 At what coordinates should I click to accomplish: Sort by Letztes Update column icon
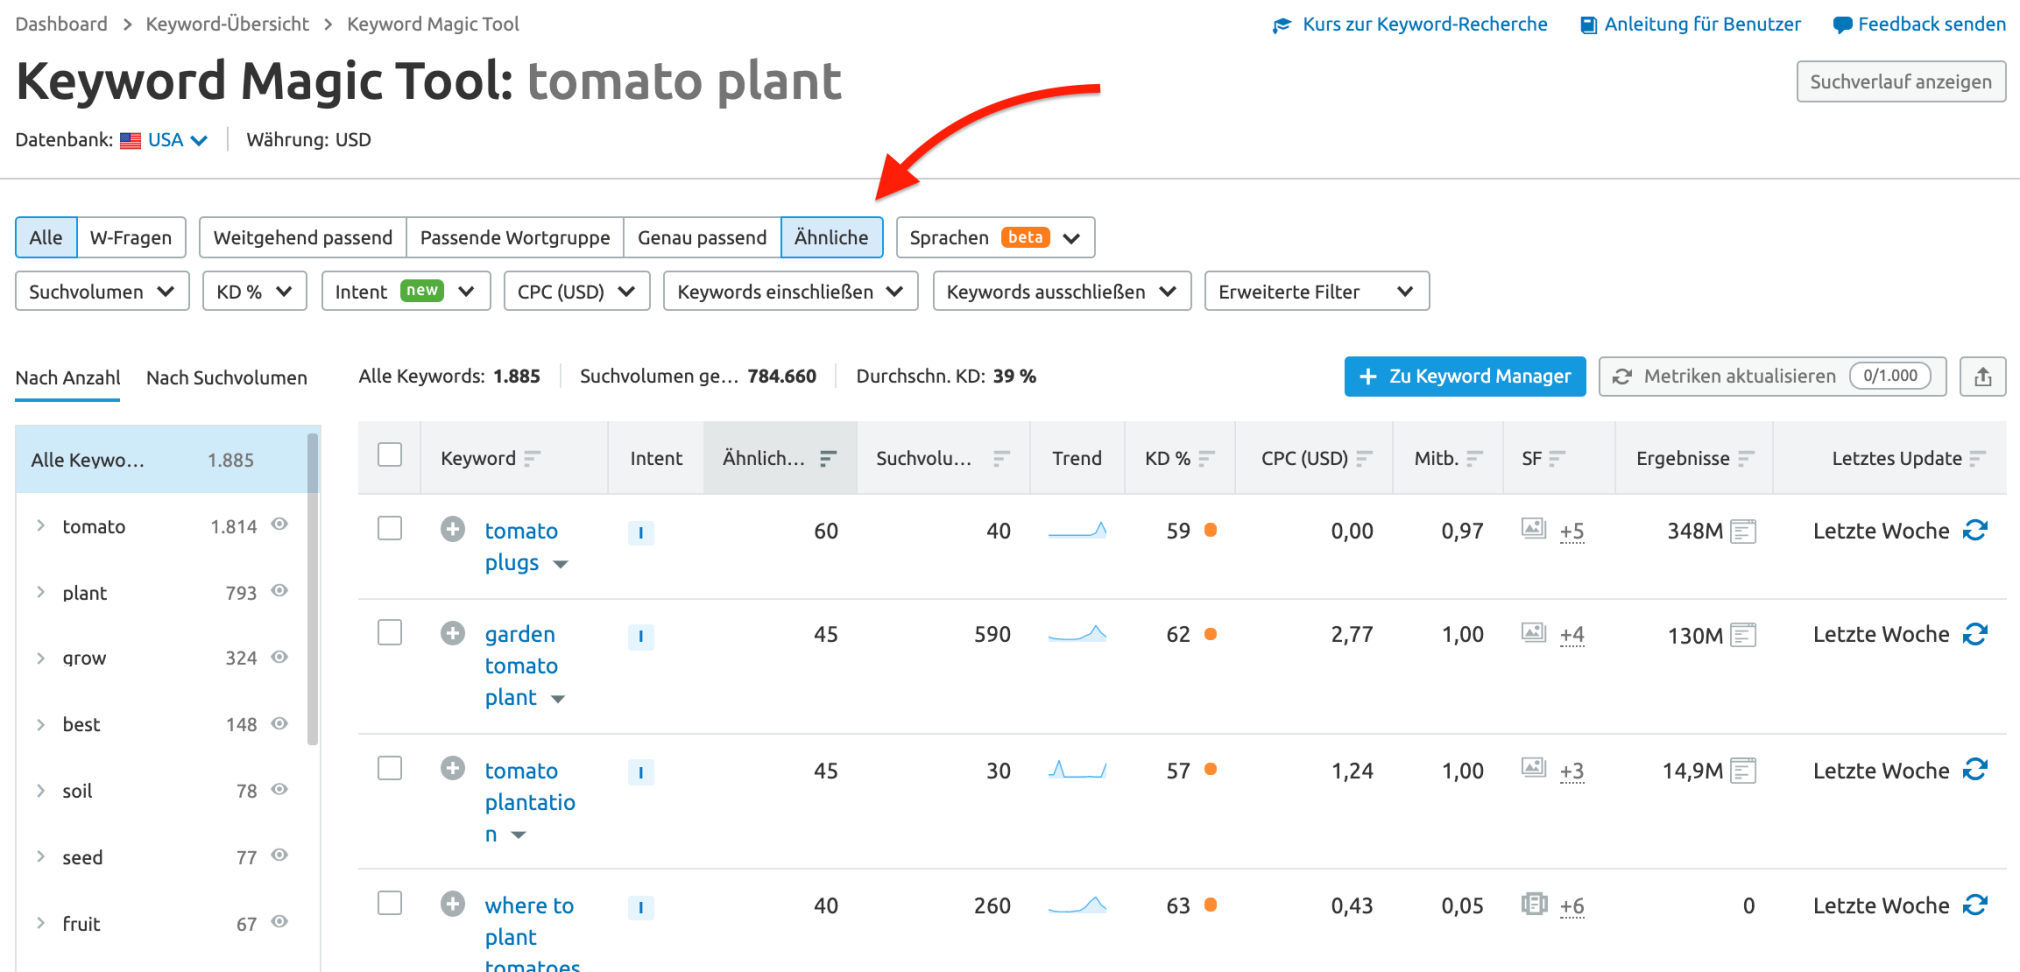pyautogui.click(x=1978, y=458)
